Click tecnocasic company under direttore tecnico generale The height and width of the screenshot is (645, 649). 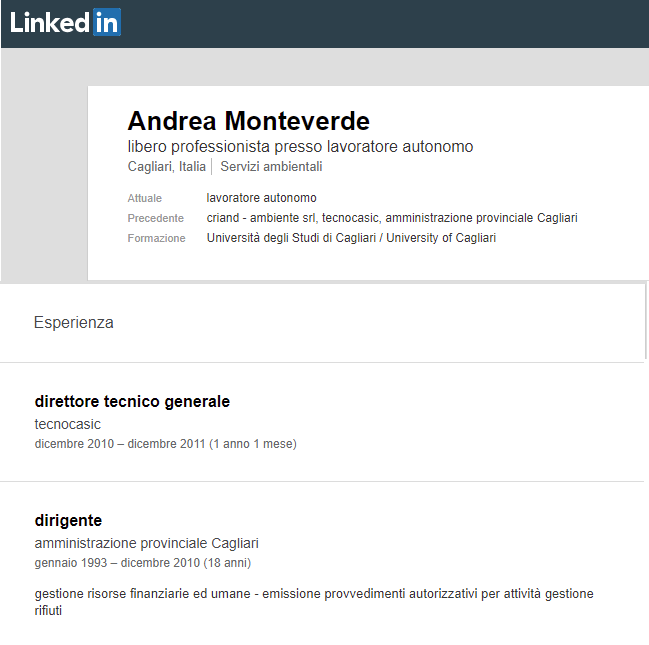point(67,424)
